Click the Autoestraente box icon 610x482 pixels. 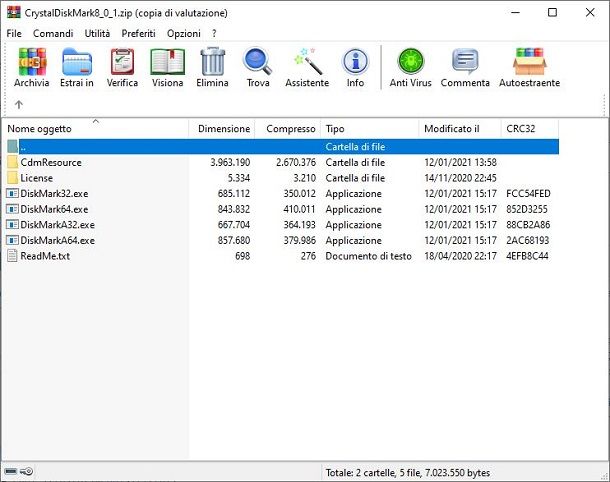pyautogui.click(x=529, y=61)
